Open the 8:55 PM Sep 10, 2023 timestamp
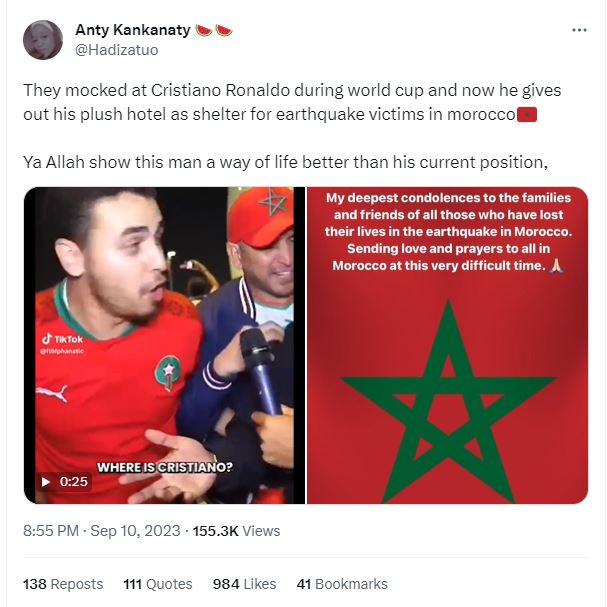Screen dimensions: 607x607 pyautogui.click(x=101, y=531)
